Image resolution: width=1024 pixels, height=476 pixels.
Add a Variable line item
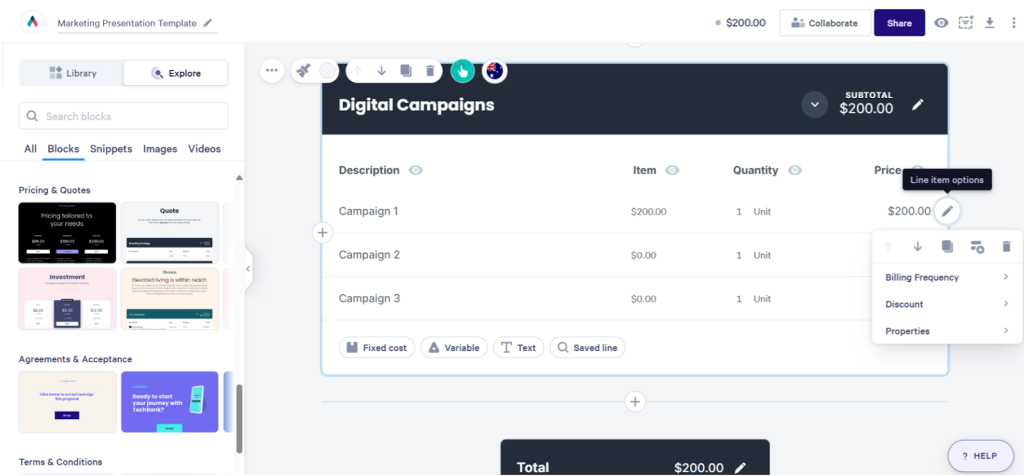[x=454, y=347]
